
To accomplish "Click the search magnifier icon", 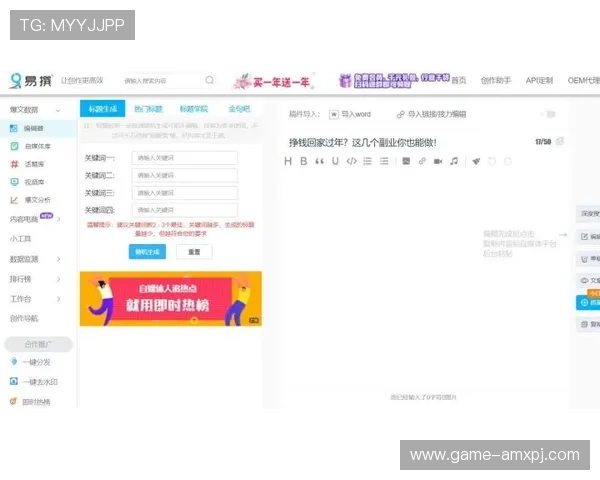I will 209,80.
